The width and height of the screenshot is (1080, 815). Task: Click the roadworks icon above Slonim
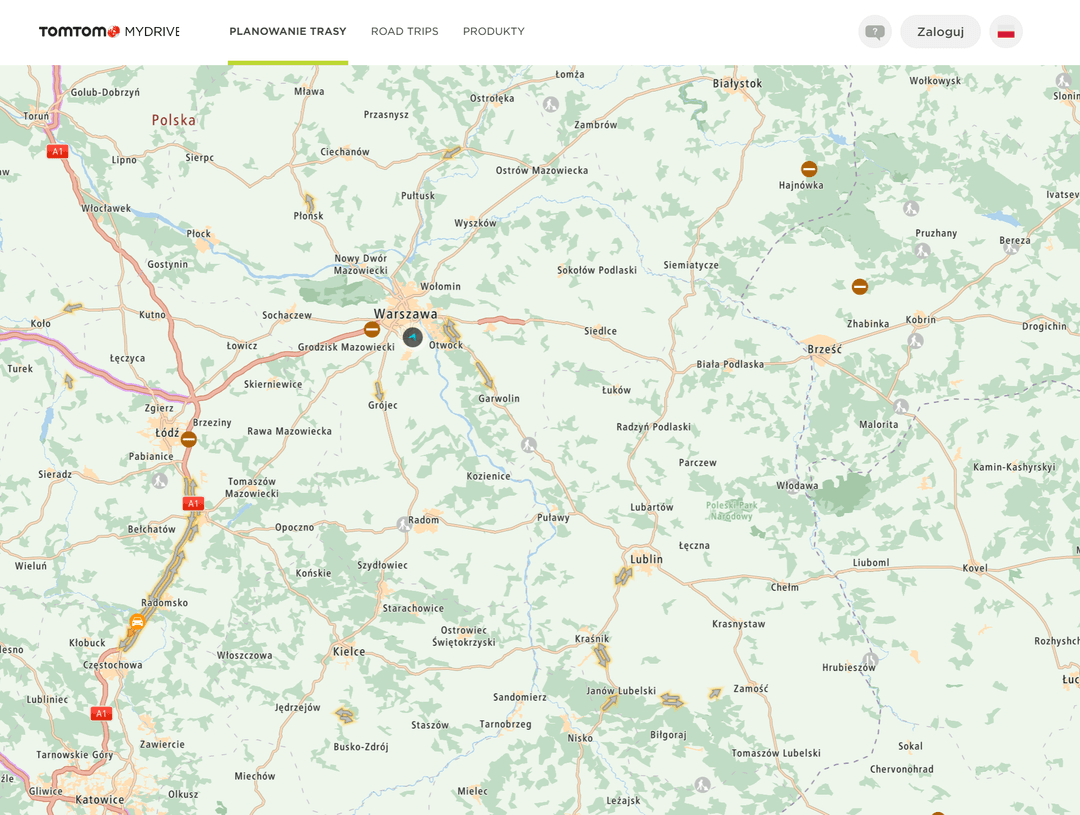1063,81
